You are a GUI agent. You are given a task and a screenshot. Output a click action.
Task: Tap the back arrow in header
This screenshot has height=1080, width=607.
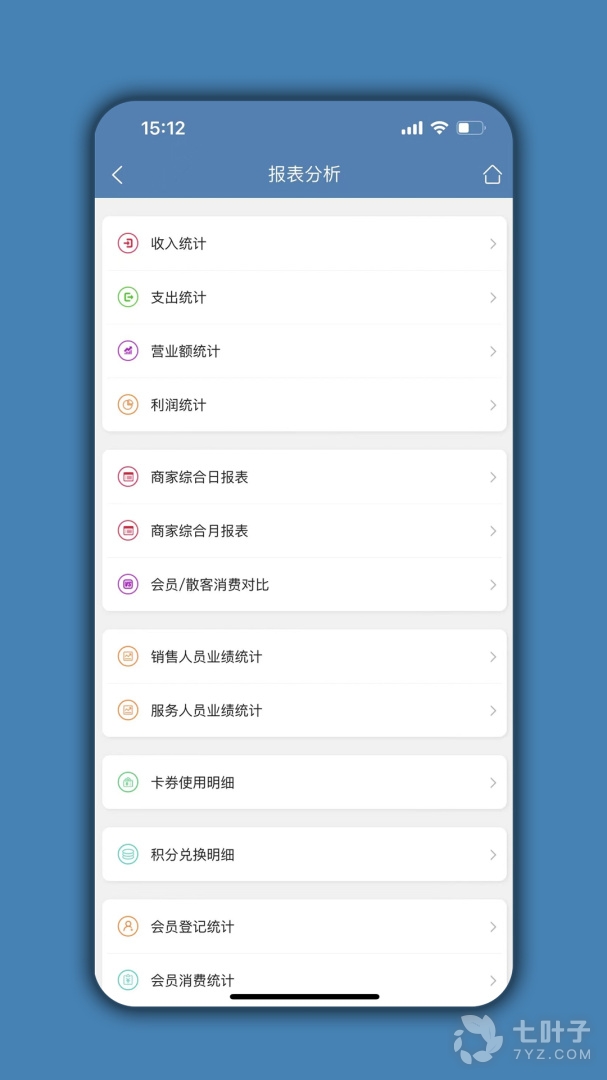(117, 175)
